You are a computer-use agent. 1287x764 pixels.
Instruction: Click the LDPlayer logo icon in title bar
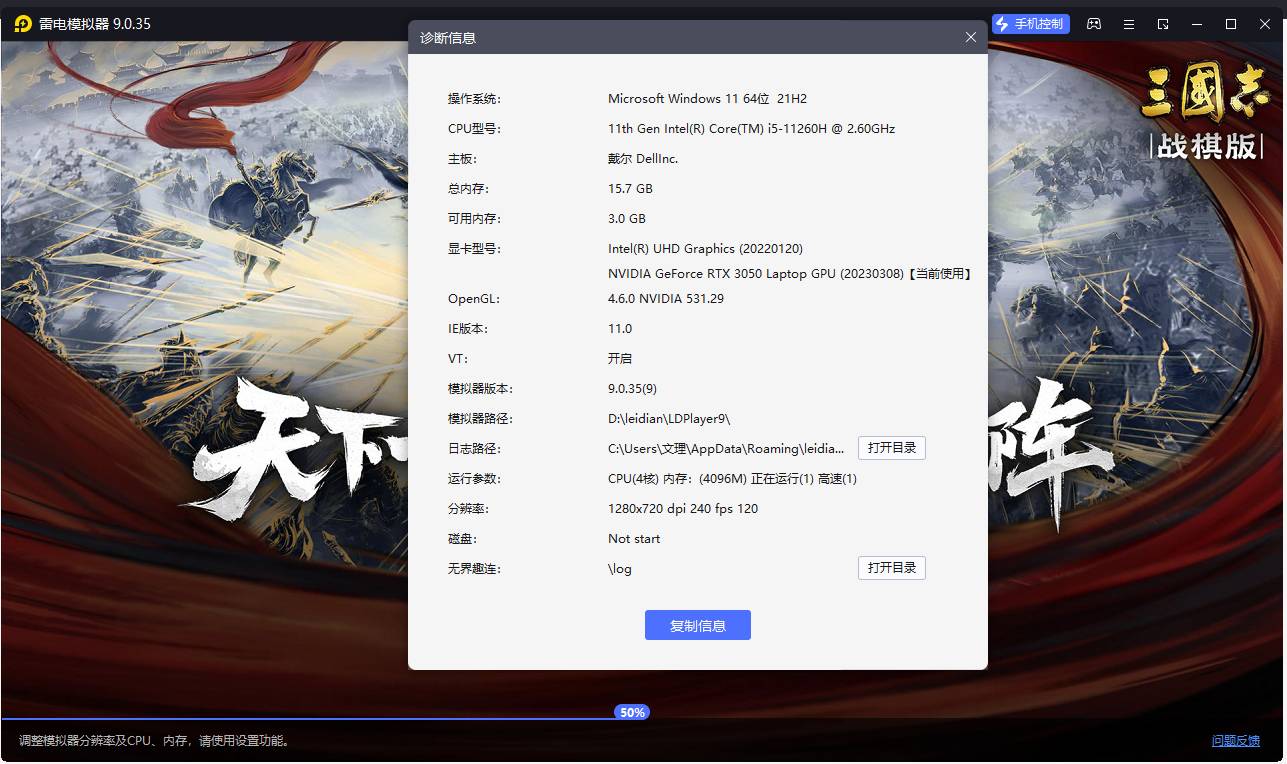pos(22,24)
